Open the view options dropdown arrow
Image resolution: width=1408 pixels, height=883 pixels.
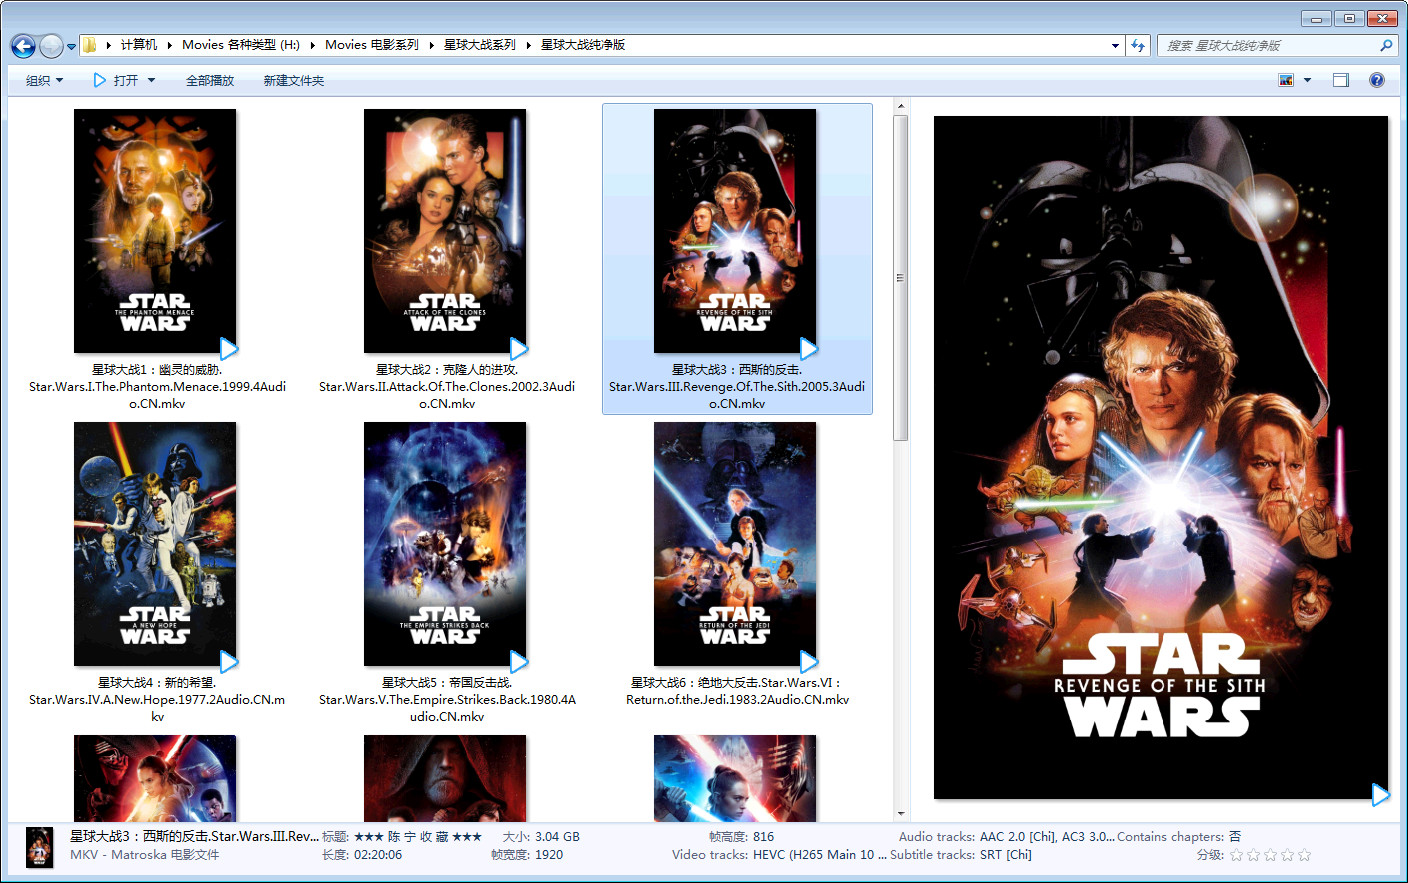click(x=1307, y=80)
